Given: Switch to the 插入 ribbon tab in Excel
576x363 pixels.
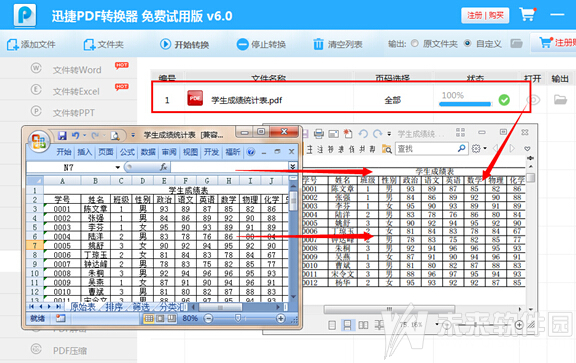Looking at the screenshot, I should [84, 152].
